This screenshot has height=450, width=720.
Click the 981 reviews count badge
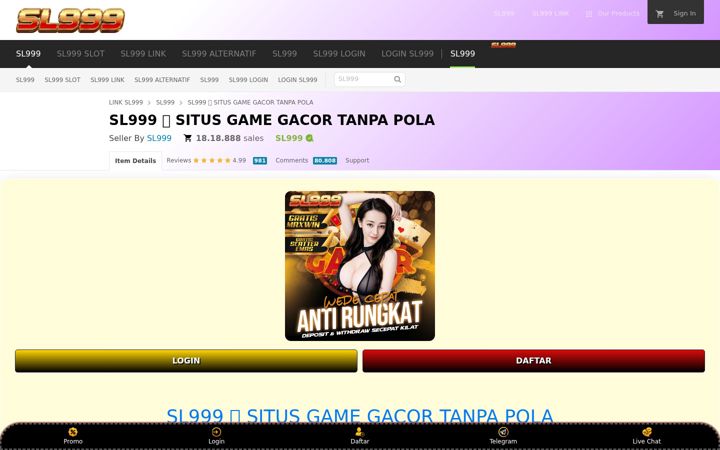(x=260, y=161)
